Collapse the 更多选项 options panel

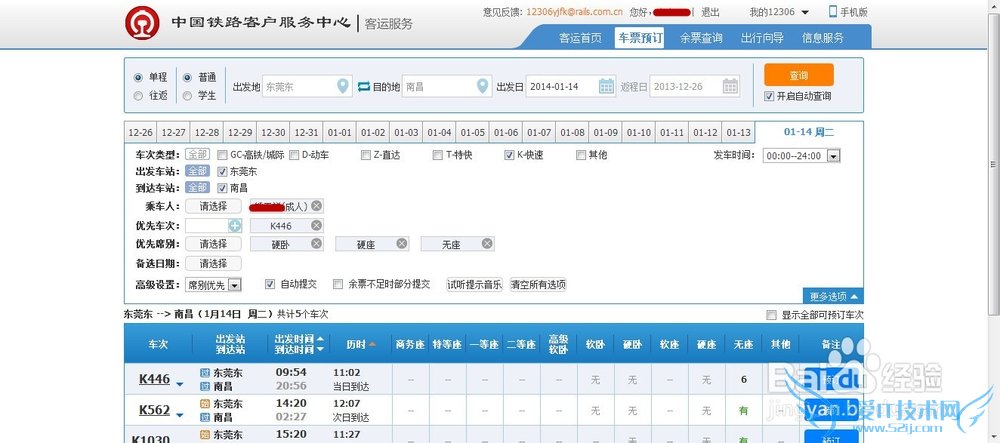(833, 296)
